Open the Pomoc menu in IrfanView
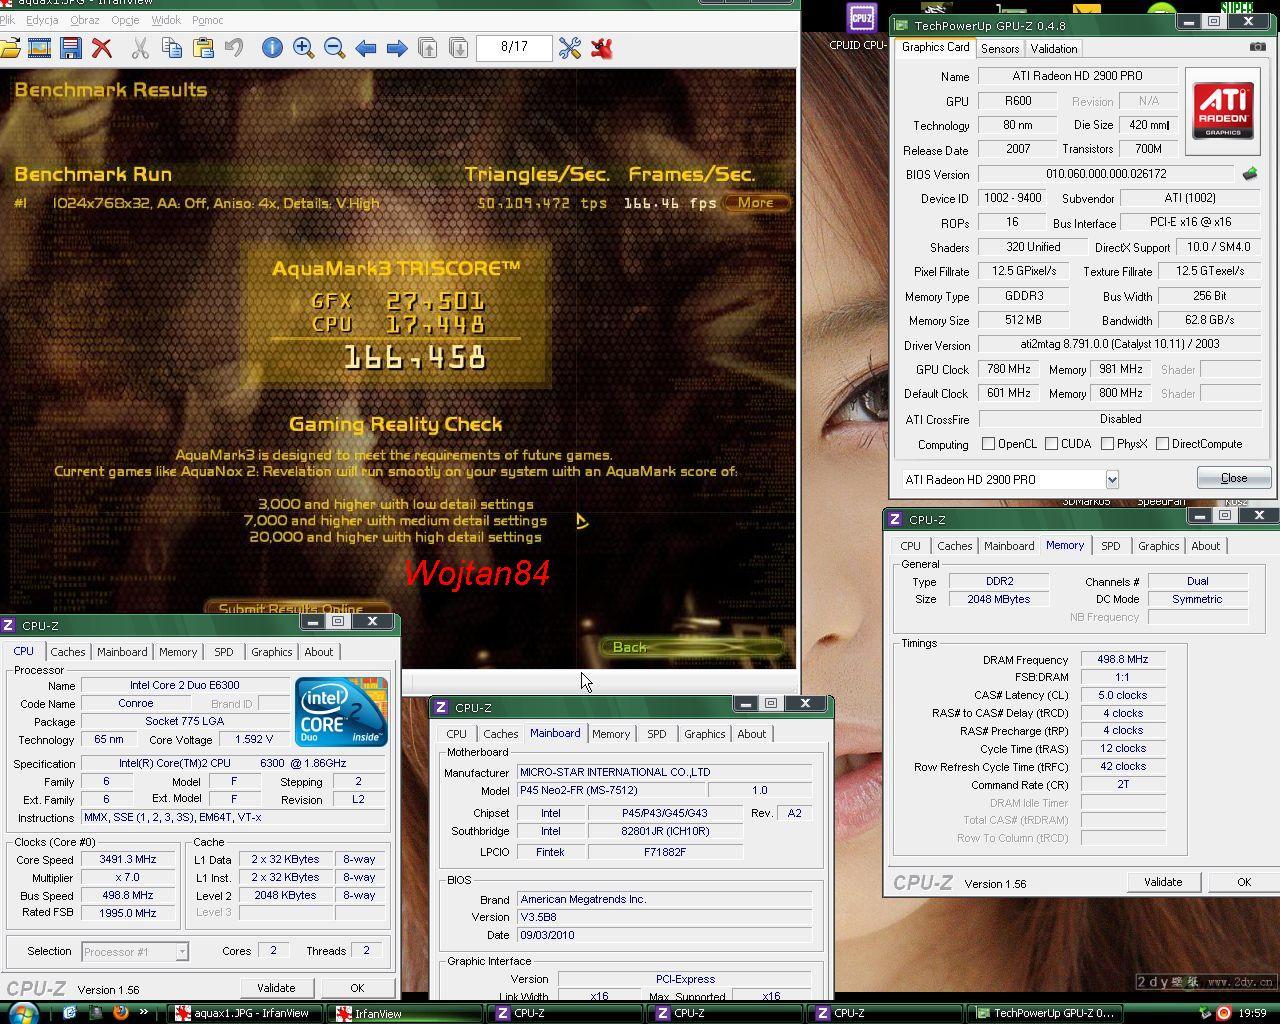The width and height of the screenshot is (1280, 1024). click(207, 20)
